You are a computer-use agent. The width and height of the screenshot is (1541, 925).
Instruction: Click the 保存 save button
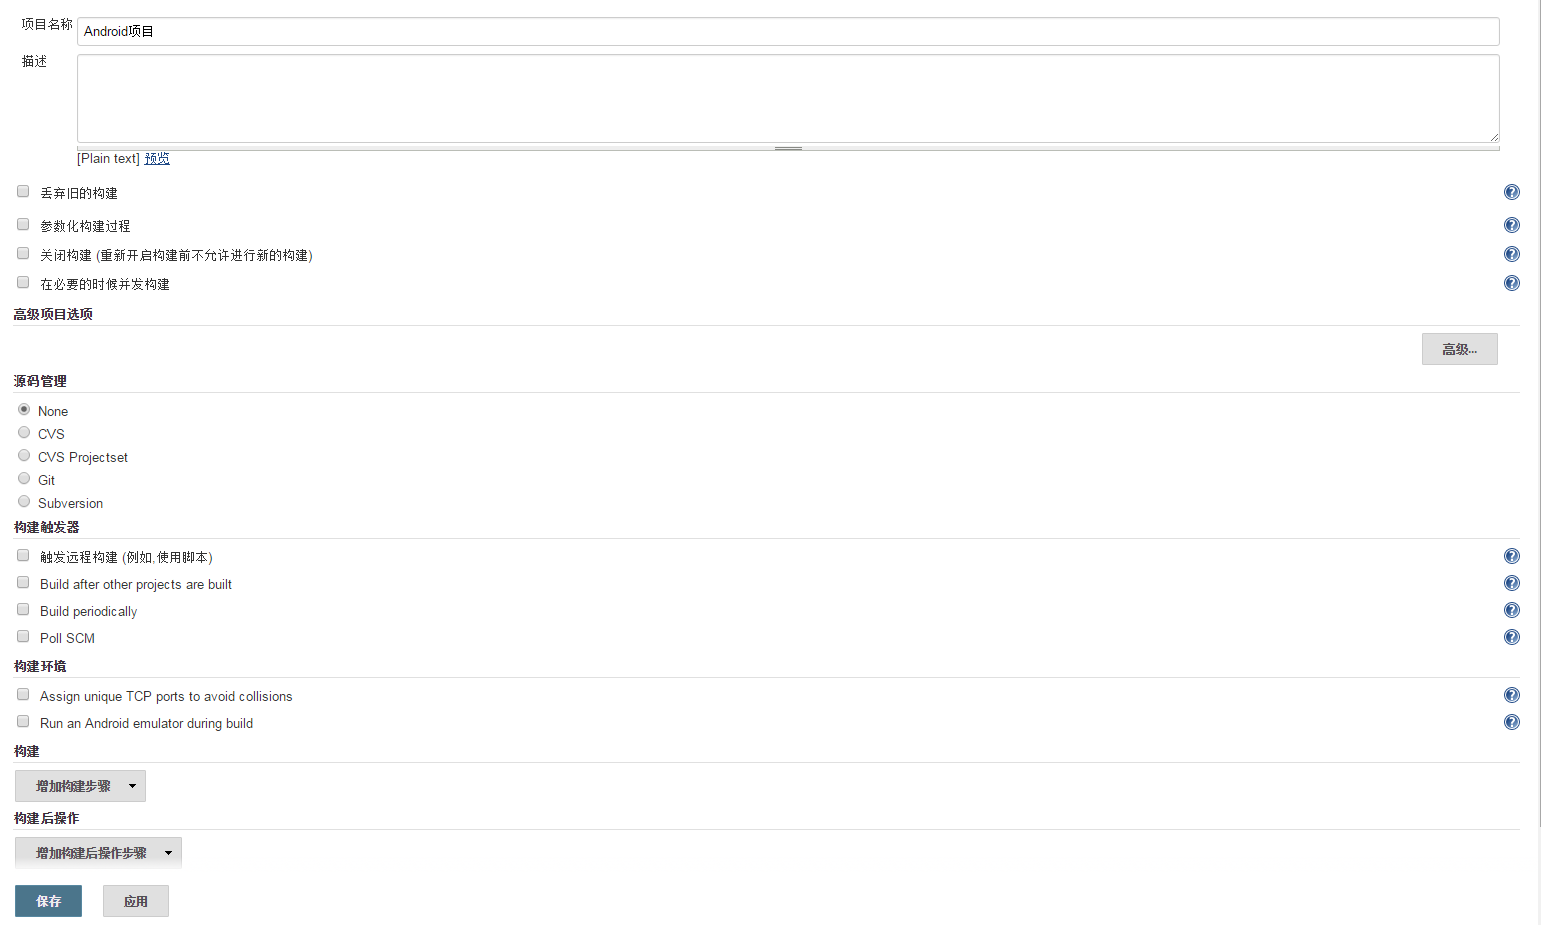[48, 901]
